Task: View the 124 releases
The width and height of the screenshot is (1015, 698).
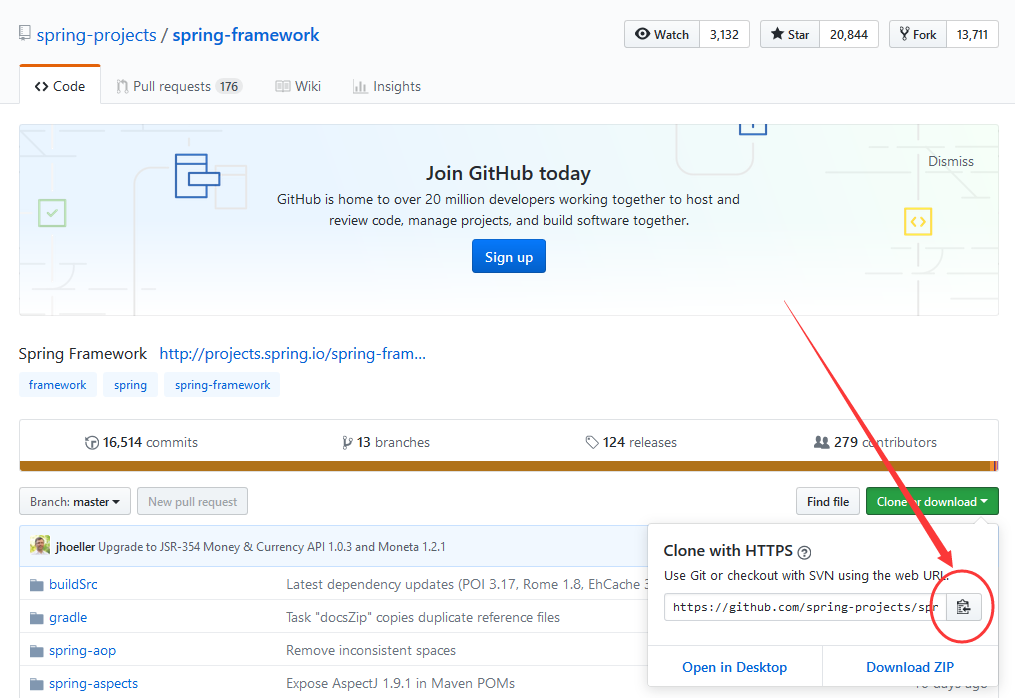Action: point(631,442)
